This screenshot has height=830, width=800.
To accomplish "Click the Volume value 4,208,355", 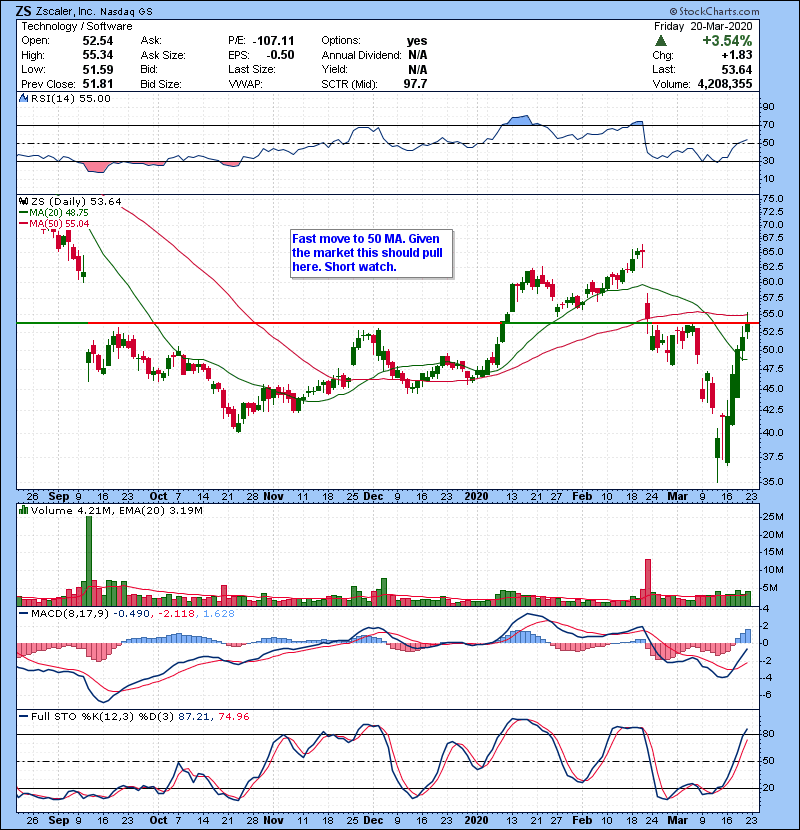I will pos(725,84).
